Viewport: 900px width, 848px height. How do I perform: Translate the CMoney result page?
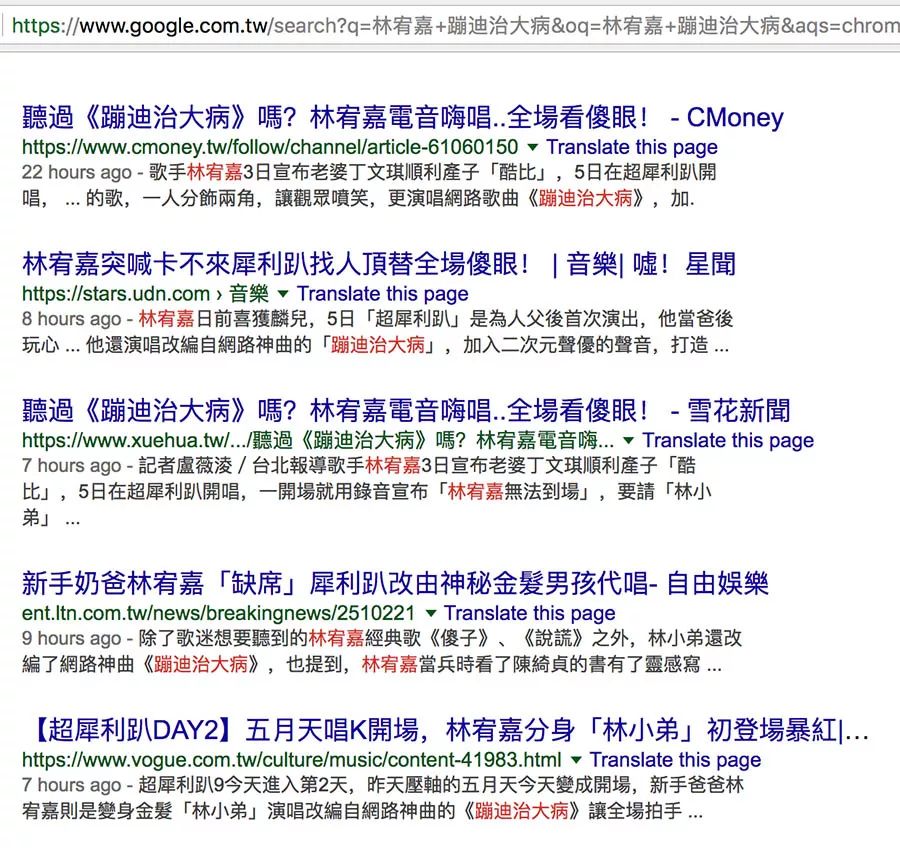pyautogui.click(x=631, y=147)
